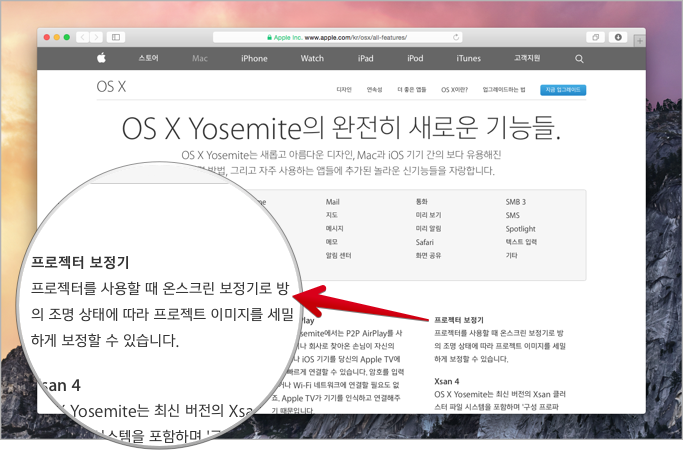Jump to the SMS feature link

(x=513, y=215)
